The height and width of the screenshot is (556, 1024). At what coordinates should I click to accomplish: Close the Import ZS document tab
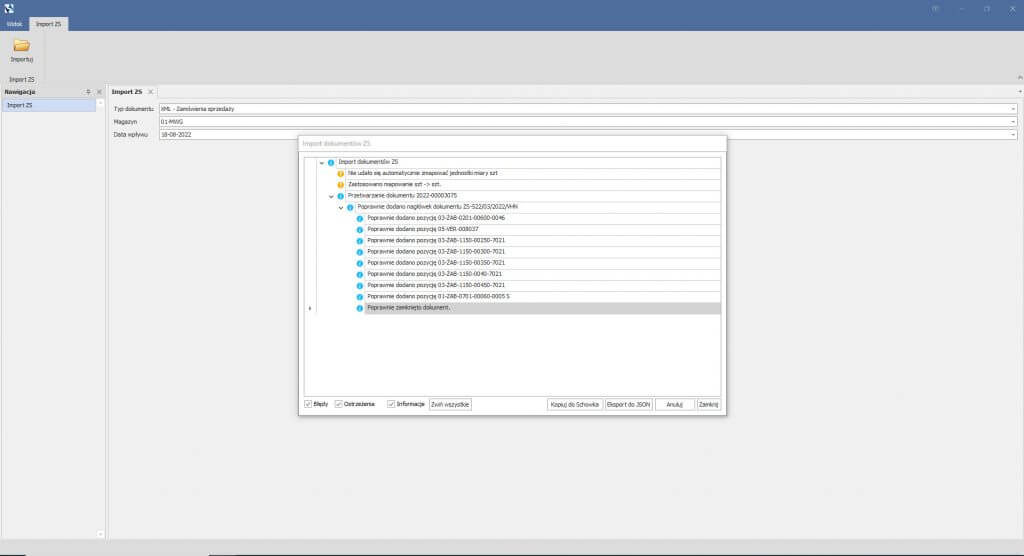[x=150, y=92]
